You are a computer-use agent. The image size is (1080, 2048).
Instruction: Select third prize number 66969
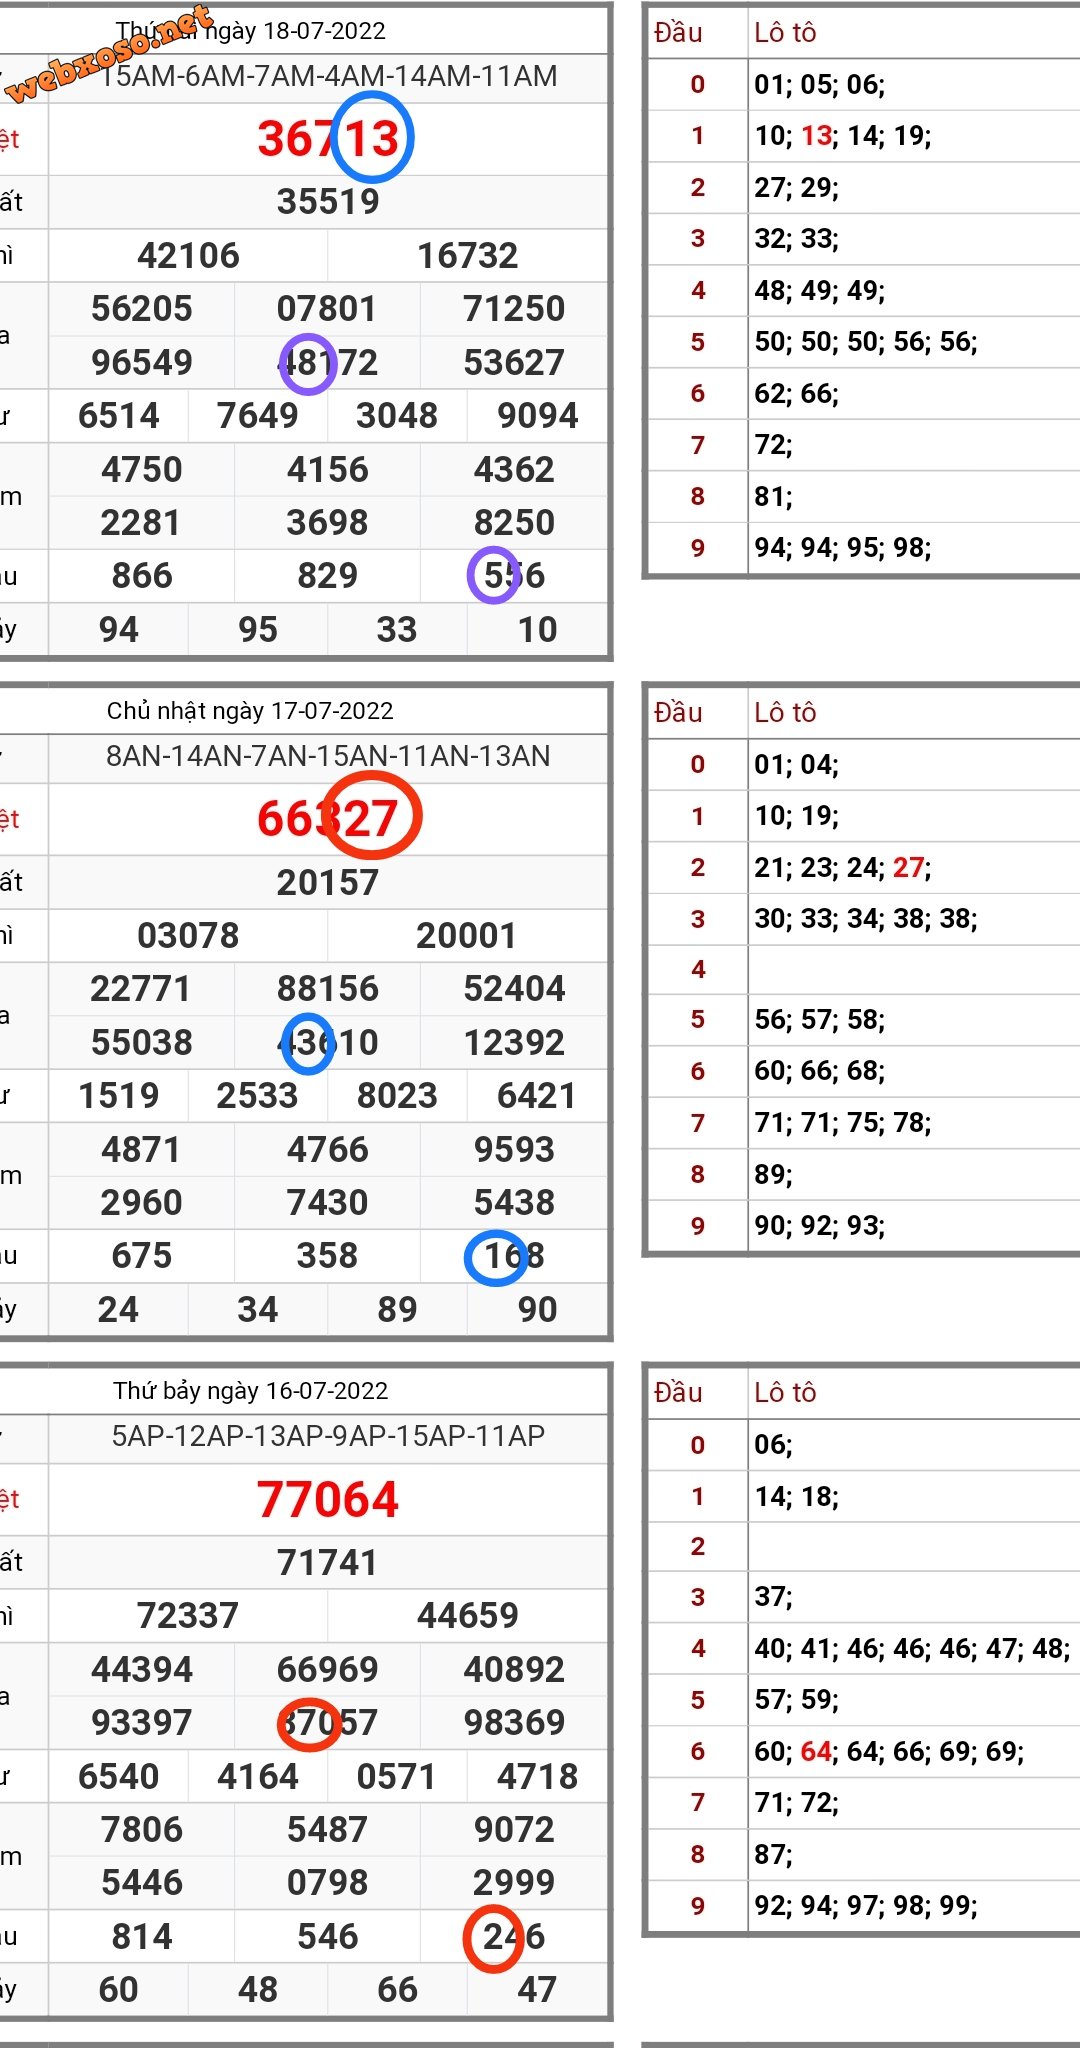(x=328, y=1670)
